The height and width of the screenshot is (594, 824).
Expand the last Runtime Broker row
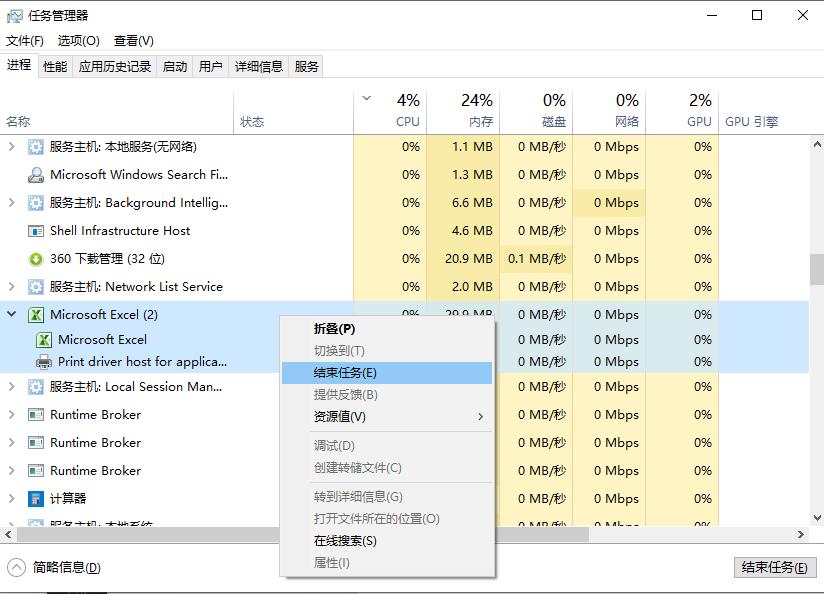[x=12, y=470]
